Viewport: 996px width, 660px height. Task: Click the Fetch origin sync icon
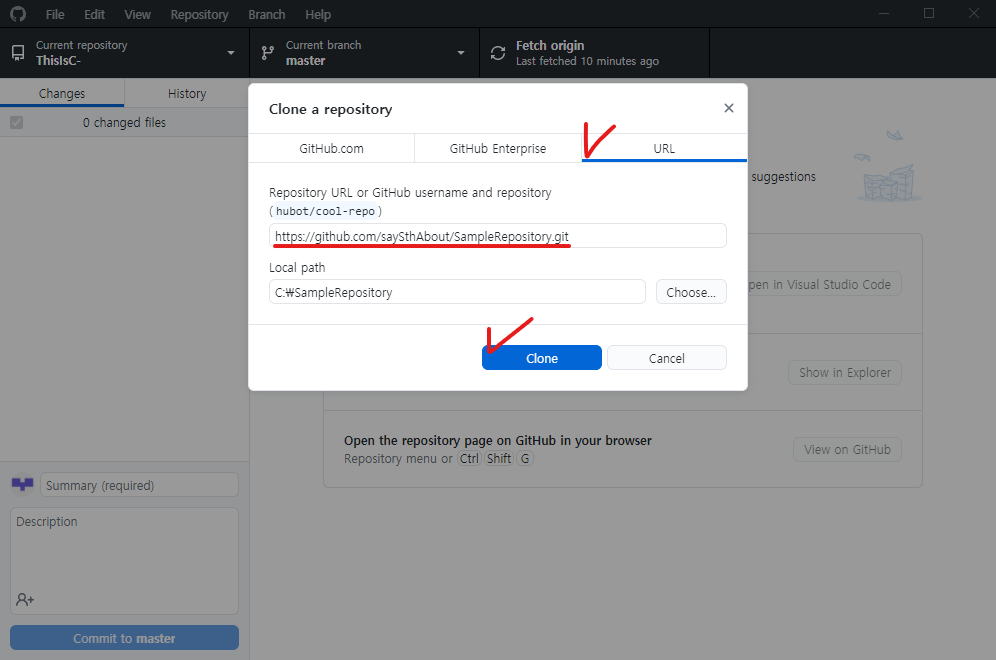pos(498,53)
